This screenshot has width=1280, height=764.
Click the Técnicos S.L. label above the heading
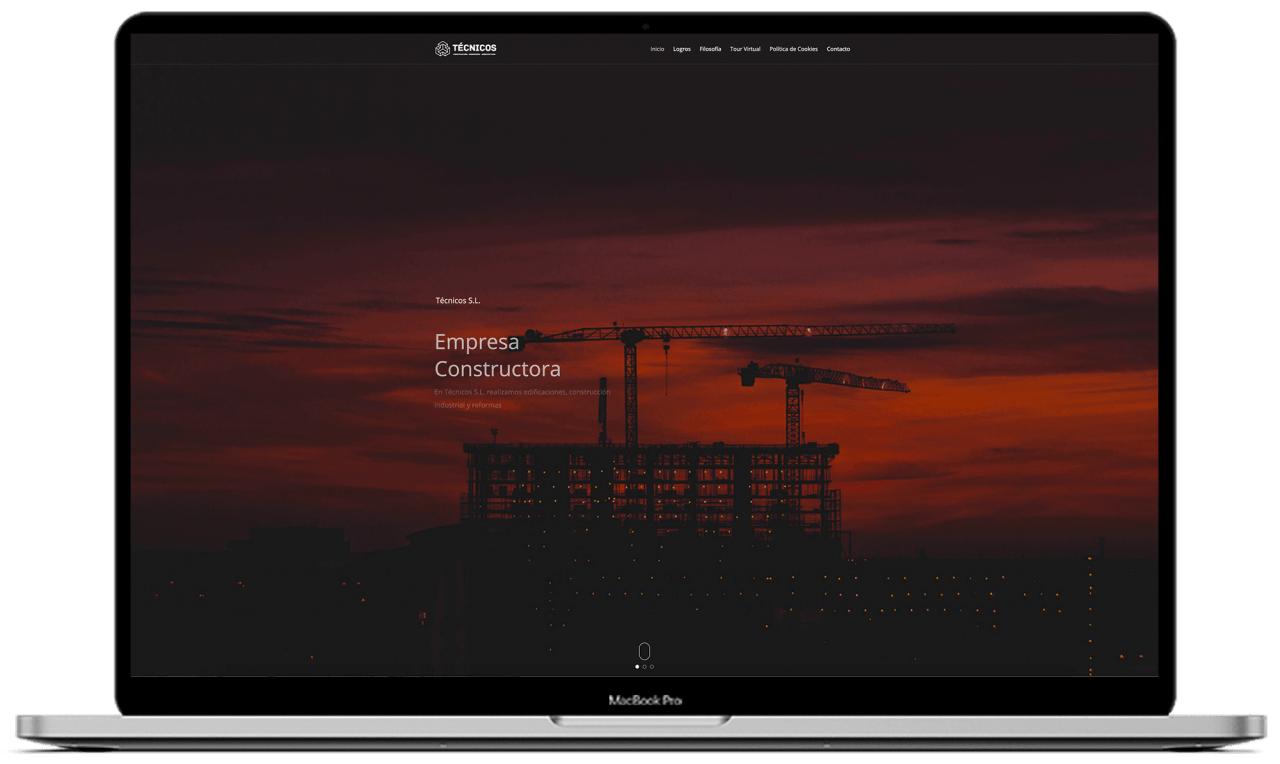(x=458, y=300)
